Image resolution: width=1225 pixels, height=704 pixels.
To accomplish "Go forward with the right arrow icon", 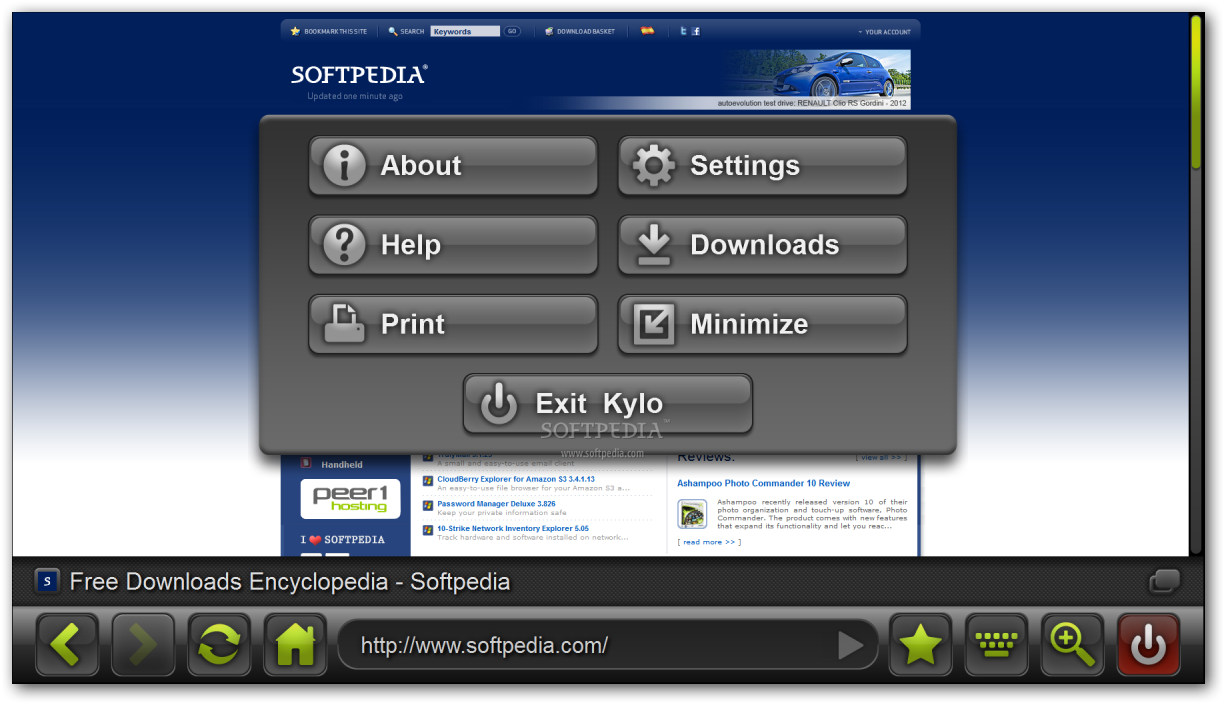I will pyautogui.click(x=143, y=645).
